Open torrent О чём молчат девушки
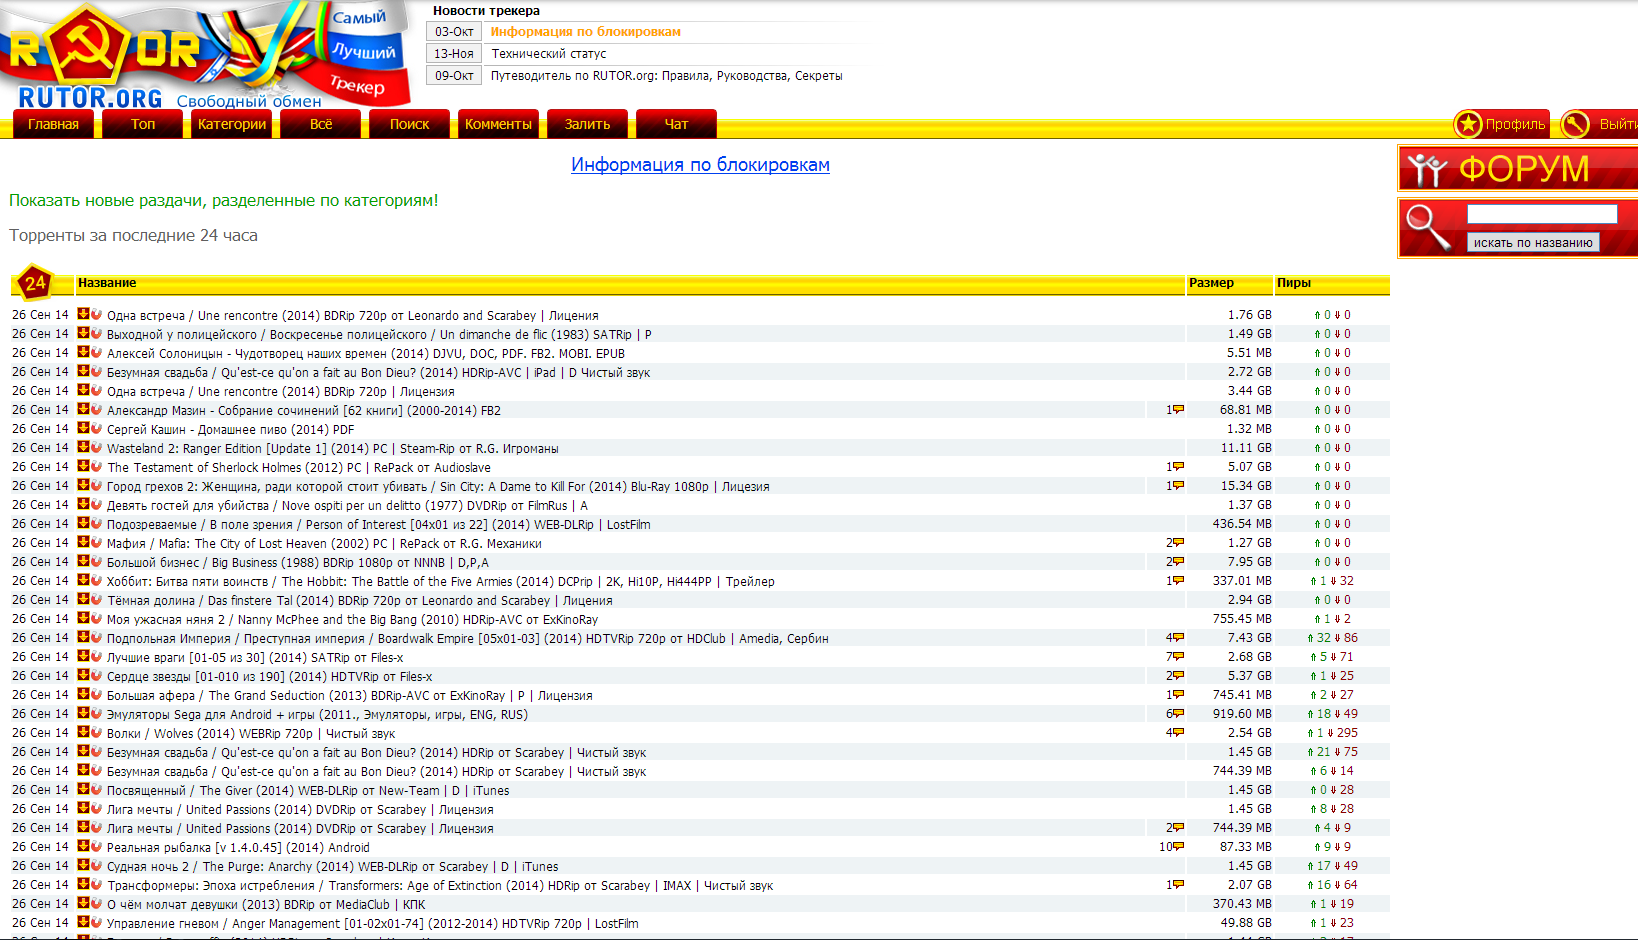The width and height of the screenshot is (1638, 940). pyautogui.click(x=266, y=904)
